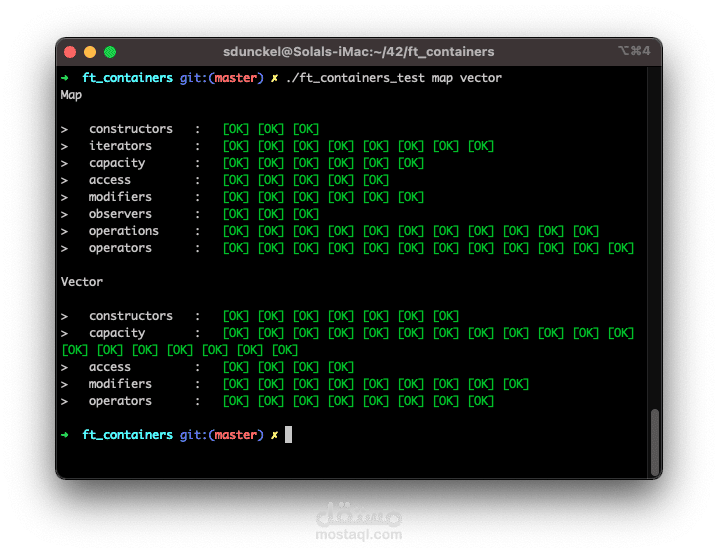Click the 'Vector' heading text
718x553 pixels.
(x=82, y=282)
